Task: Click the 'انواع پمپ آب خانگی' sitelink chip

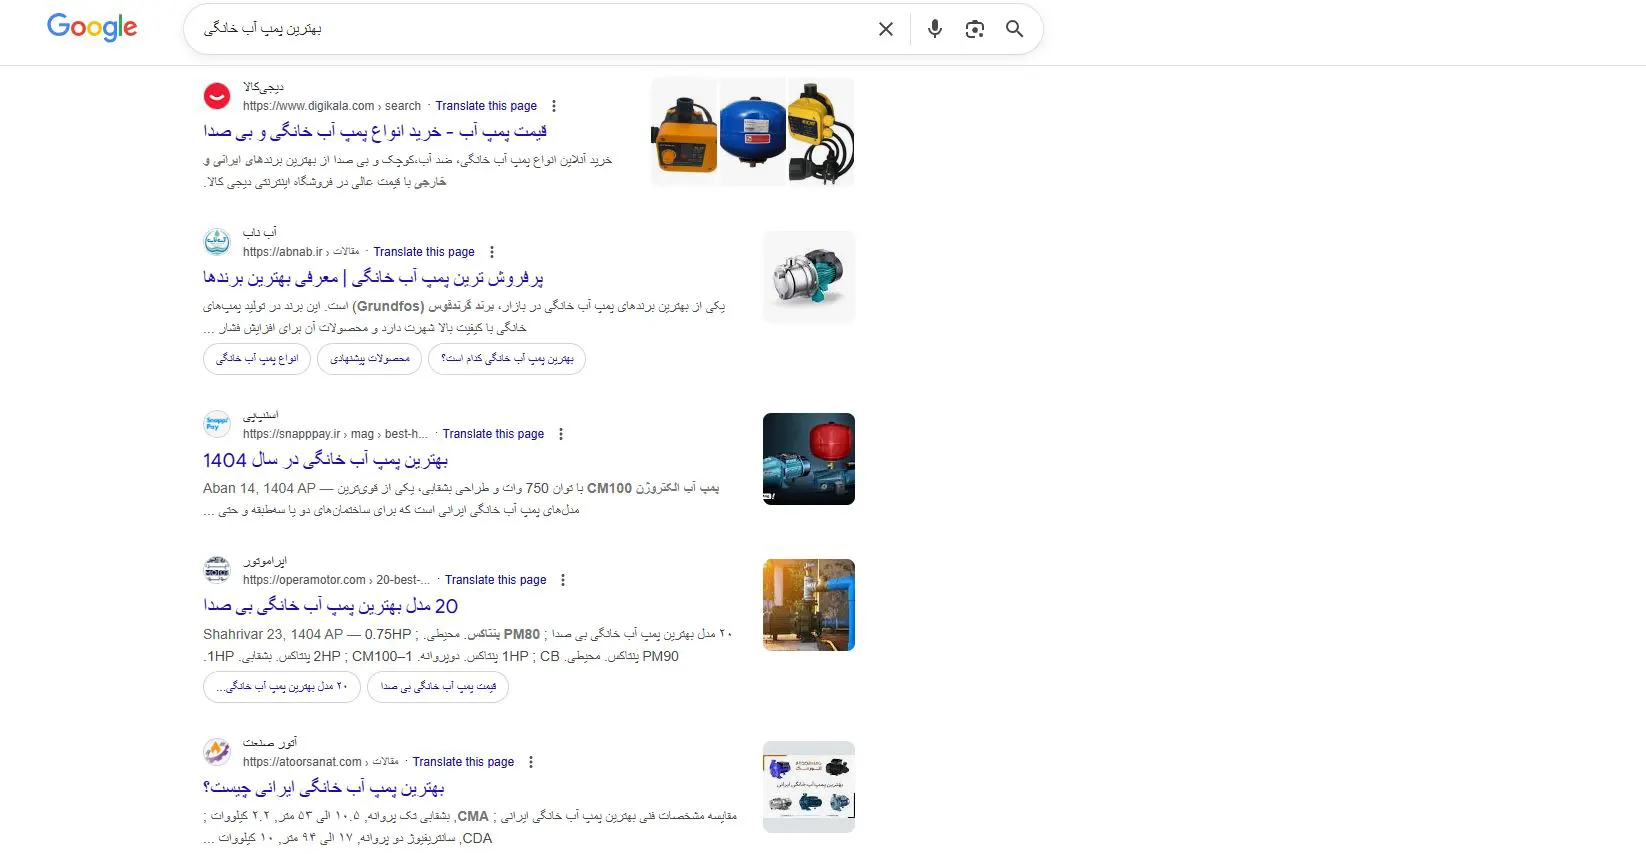Action: tap(257, 359)
